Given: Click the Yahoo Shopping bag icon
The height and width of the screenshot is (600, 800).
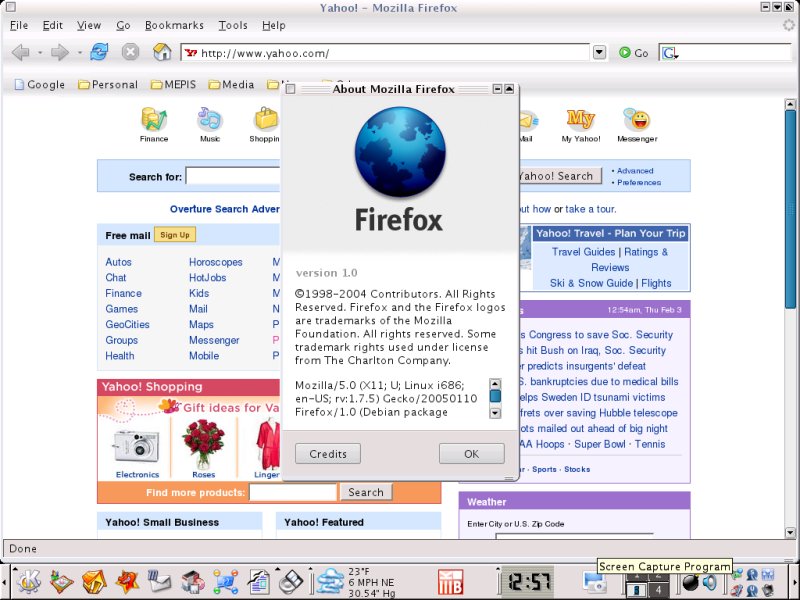Looking at the screenshot, I should pos(266,119).
